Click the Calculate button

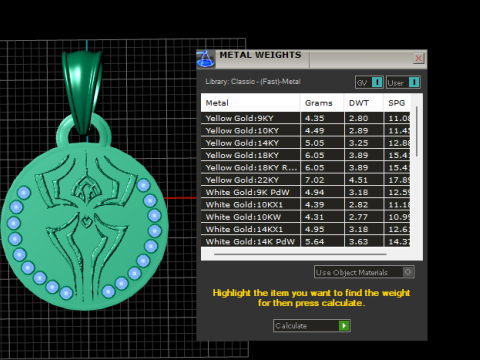click(311, 326)
